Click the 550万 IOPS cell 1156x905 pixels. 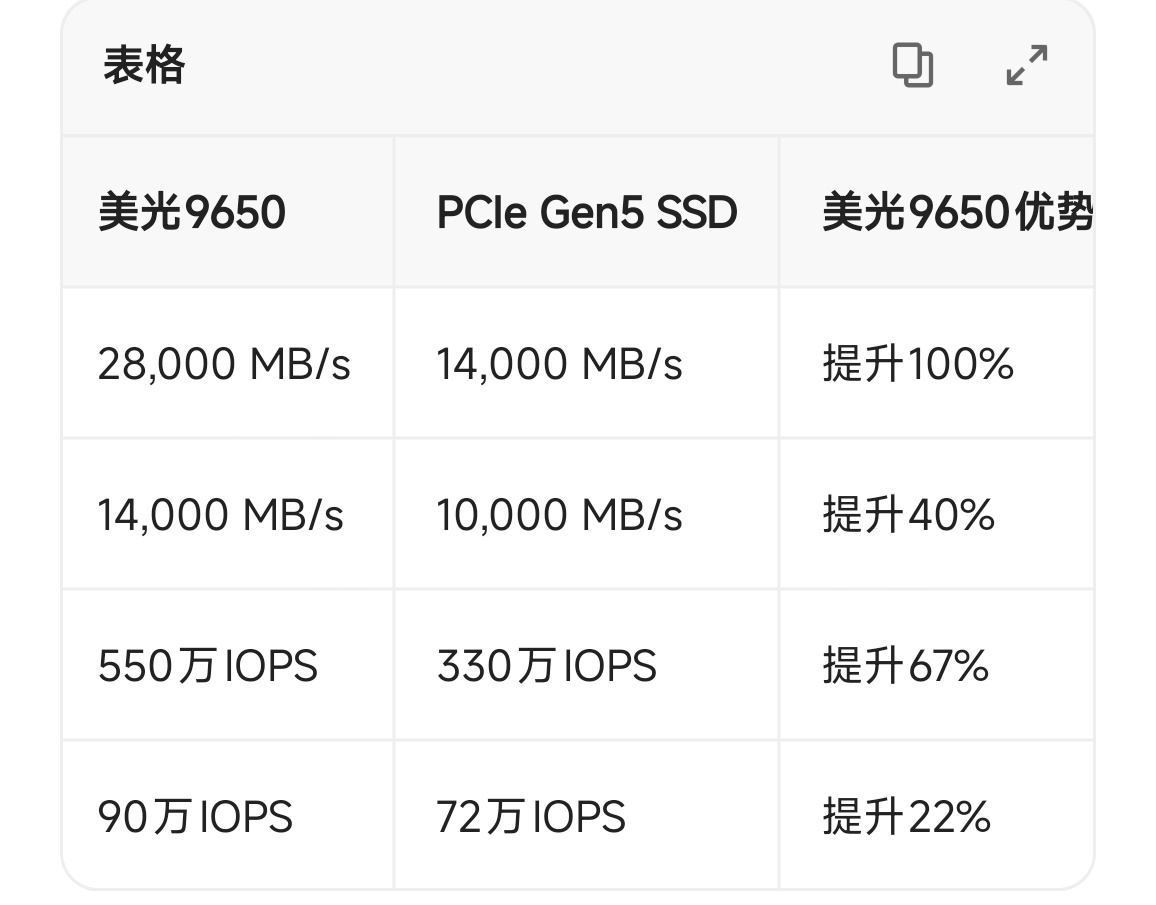pyautogui.click(x=208, y=666)
